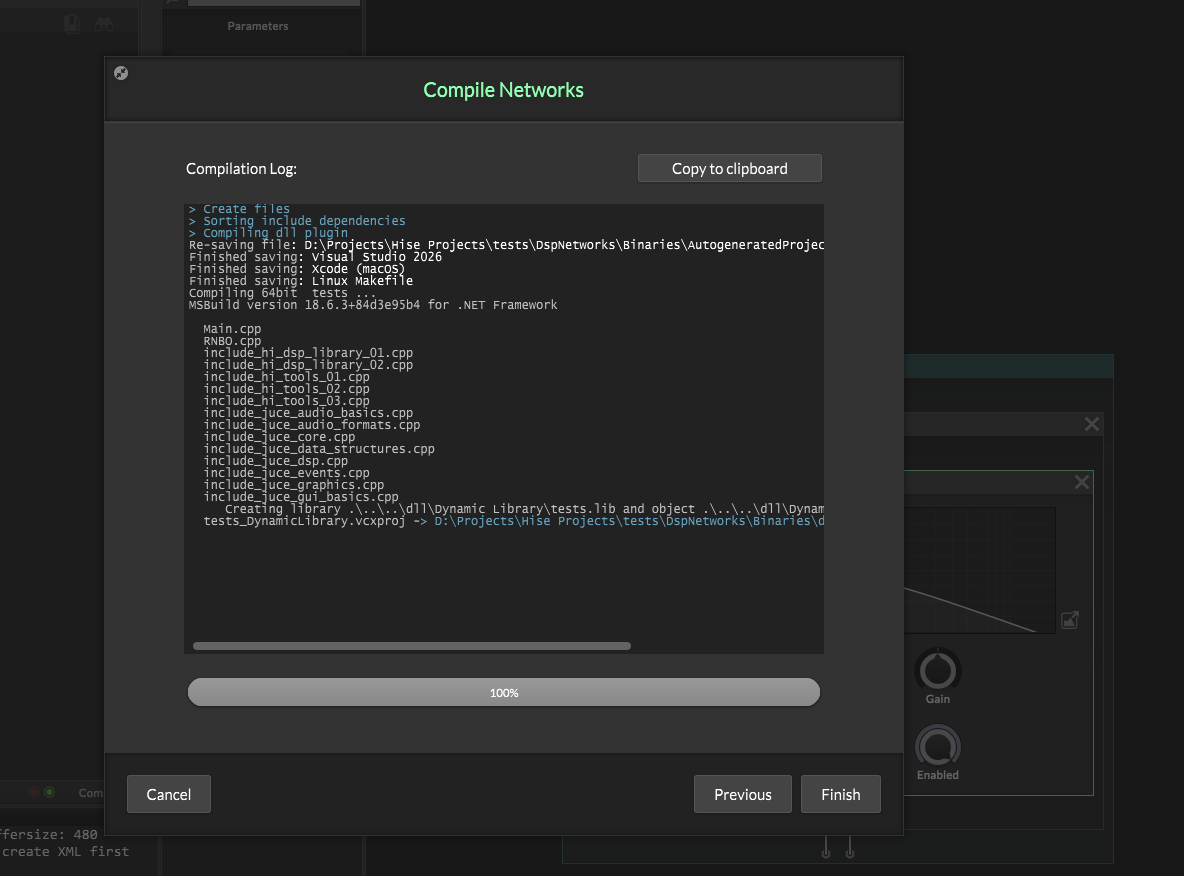The height and width of the screenshot is (876, 1184).
Task: Go back with the Previous button
Action: 743,794
